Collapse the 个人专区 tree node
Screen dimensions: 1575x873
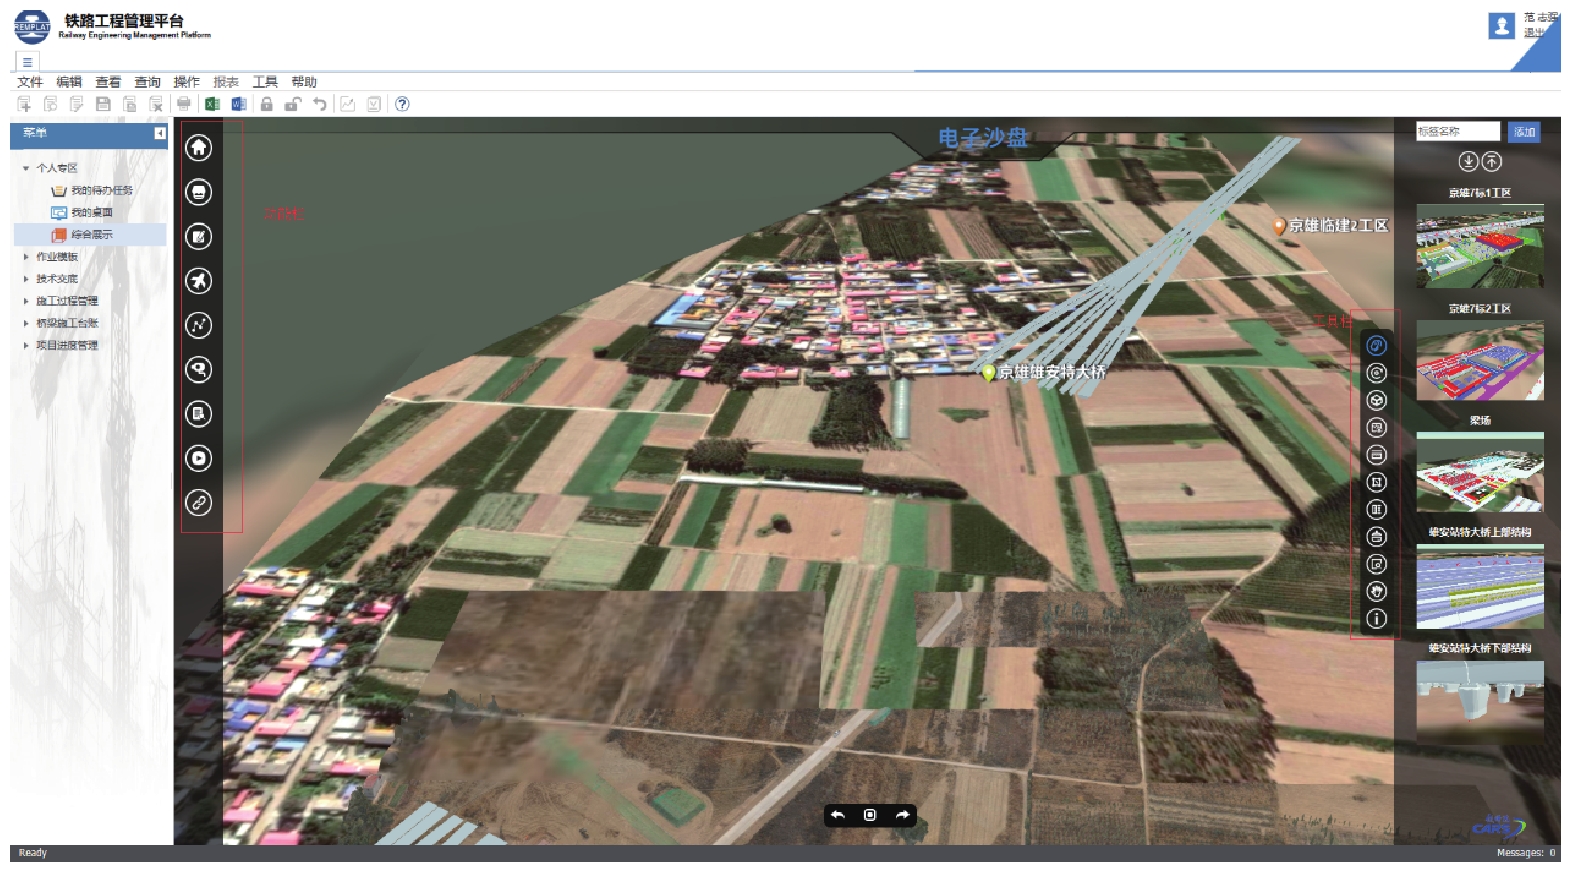click(26, 168)
